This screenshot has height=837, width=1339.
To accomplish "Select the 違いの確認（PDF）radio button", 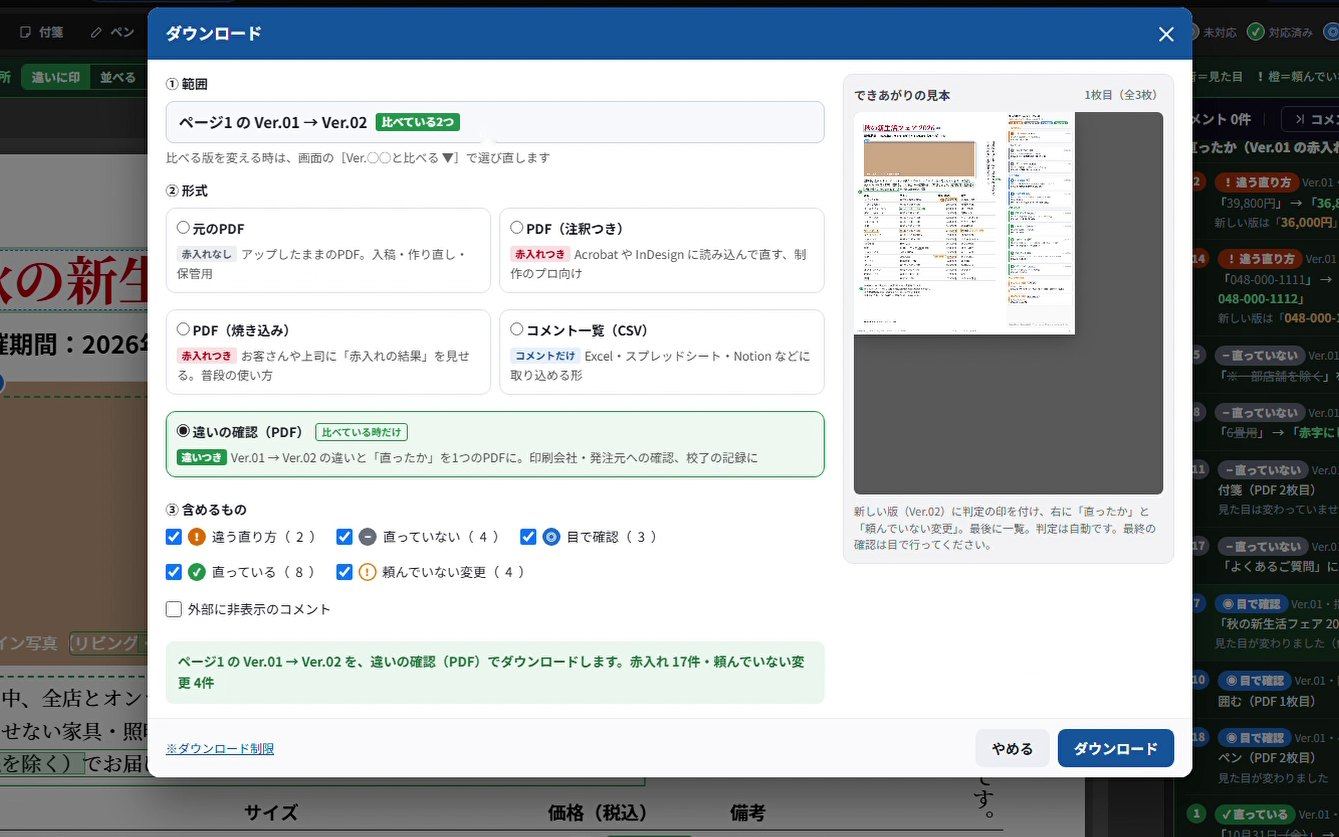I will 183,431.
